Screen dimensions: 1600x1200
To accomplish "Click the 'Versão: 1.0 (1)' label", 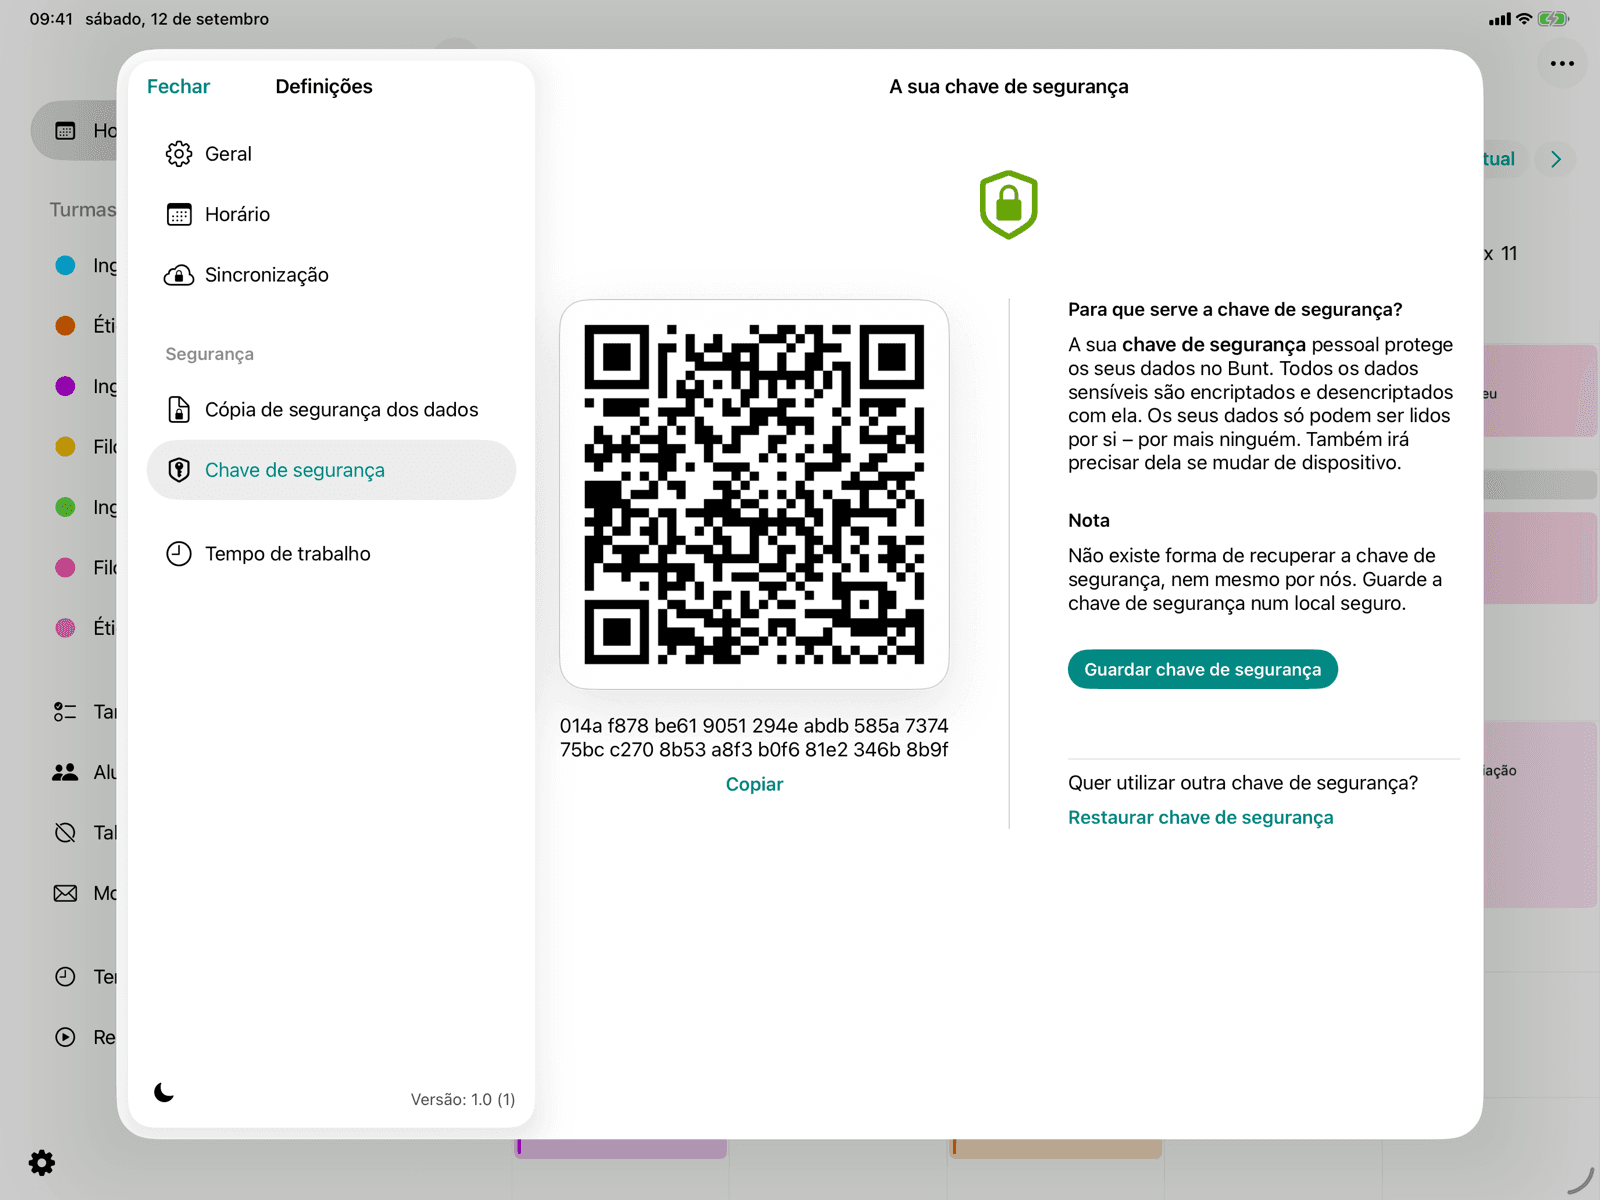I will (x=463, y=1099).
